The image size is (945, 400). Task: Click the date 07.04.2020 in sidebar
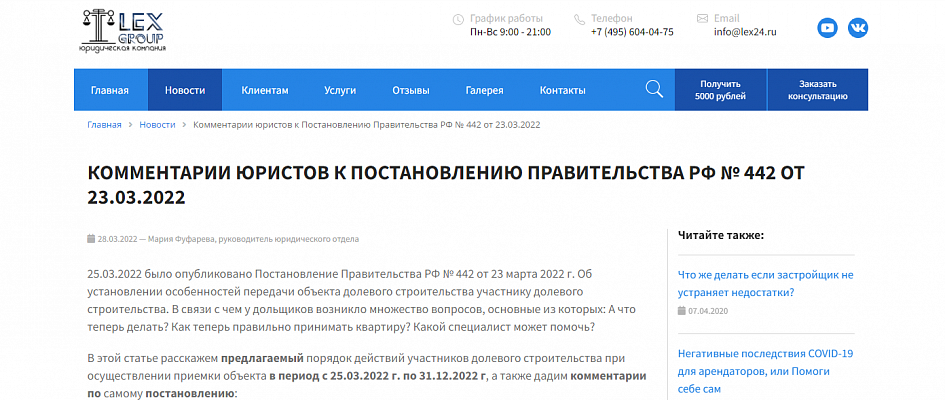click(708, 311)
